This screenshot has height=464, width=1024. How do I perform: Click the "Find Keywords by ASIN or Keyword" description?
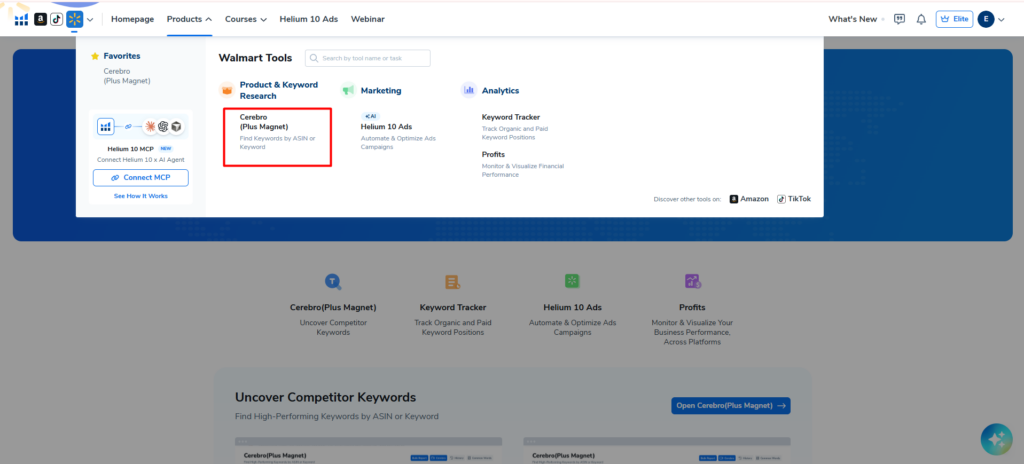coord(278,142)
